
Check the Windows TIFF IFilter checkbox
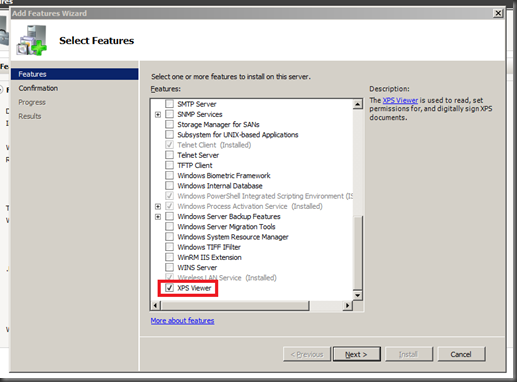point(169,247)
